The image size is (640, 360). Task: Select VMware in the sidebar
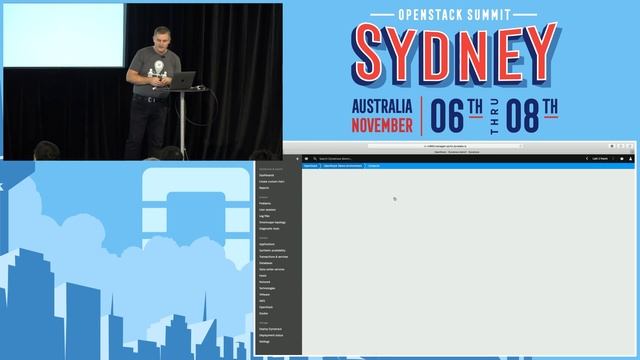264,294
